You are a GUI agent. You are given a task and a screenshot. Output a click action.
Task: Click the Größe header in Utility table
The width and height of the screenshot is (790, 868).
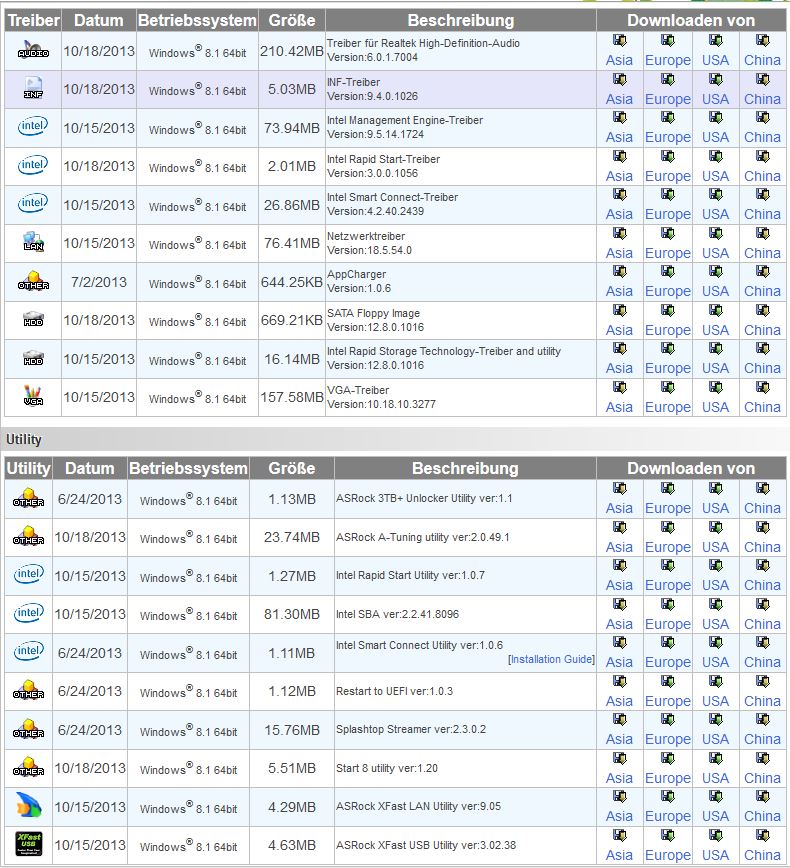[x=292, y=468]
